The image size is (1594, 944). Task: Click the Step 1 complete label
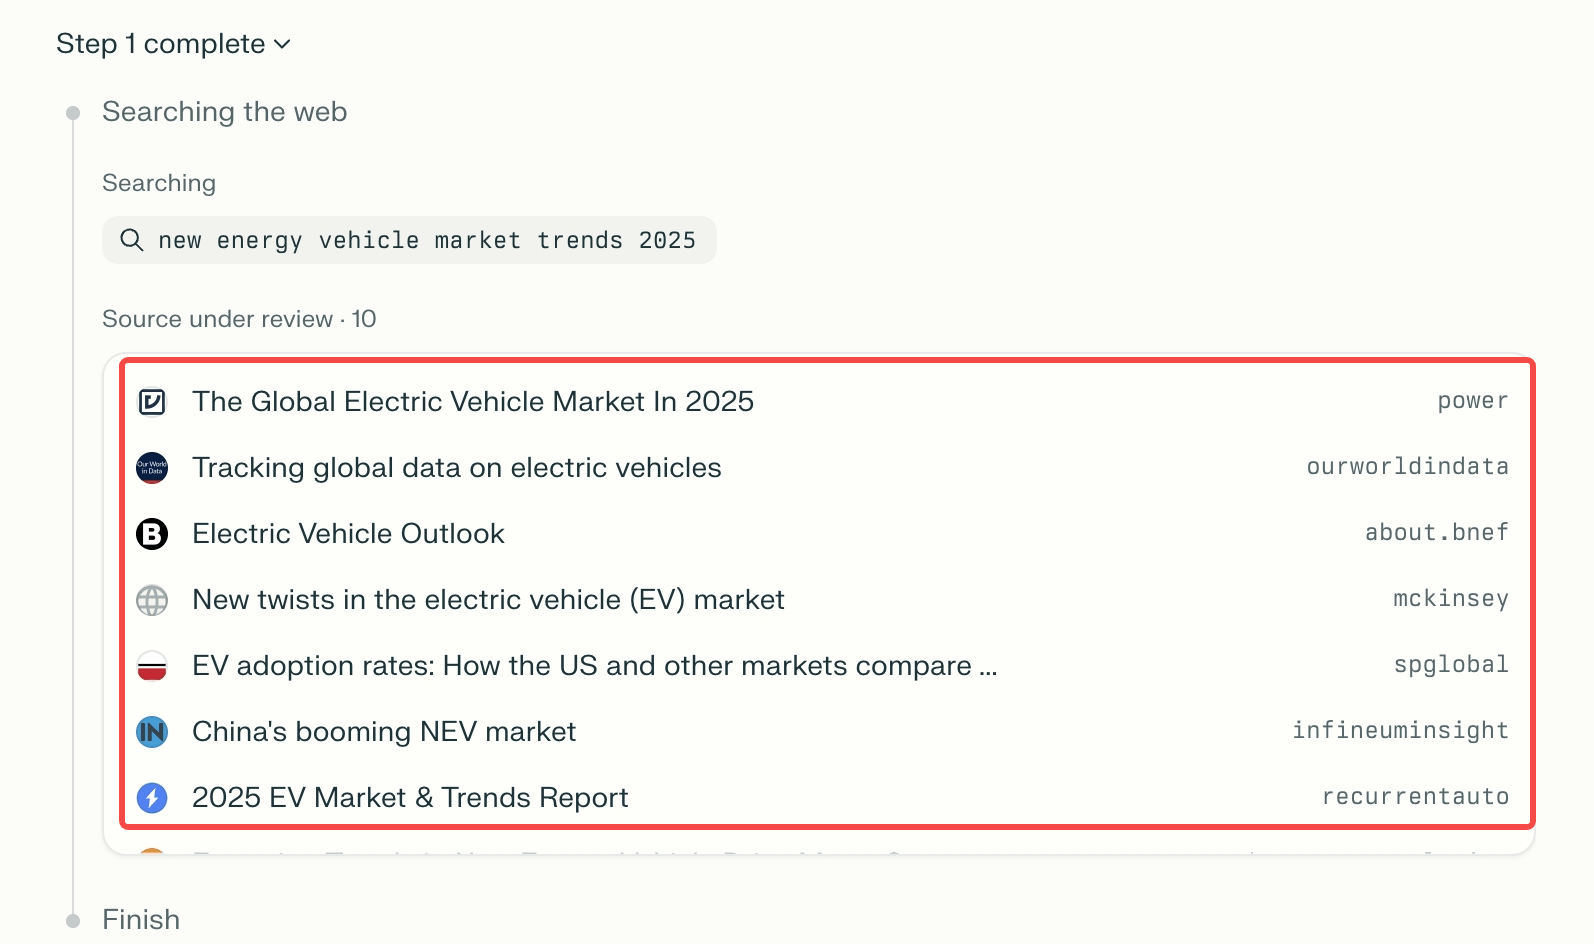[160, 44]
